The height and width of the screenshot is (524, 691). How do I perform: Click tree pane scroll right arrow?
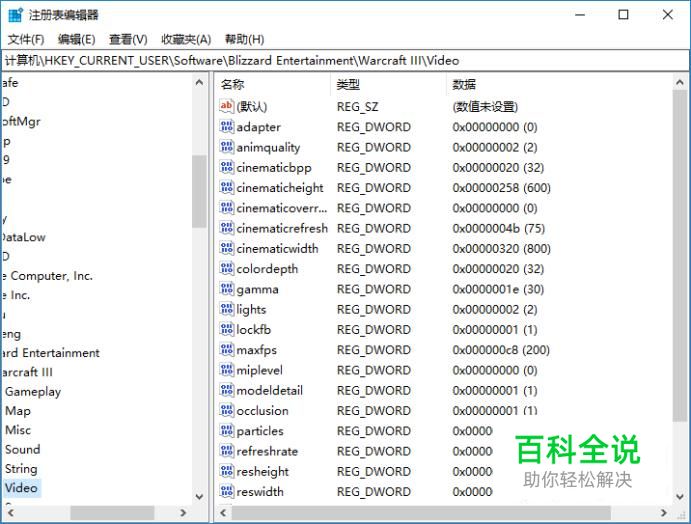pyautogui.click(x=183, y=513)
